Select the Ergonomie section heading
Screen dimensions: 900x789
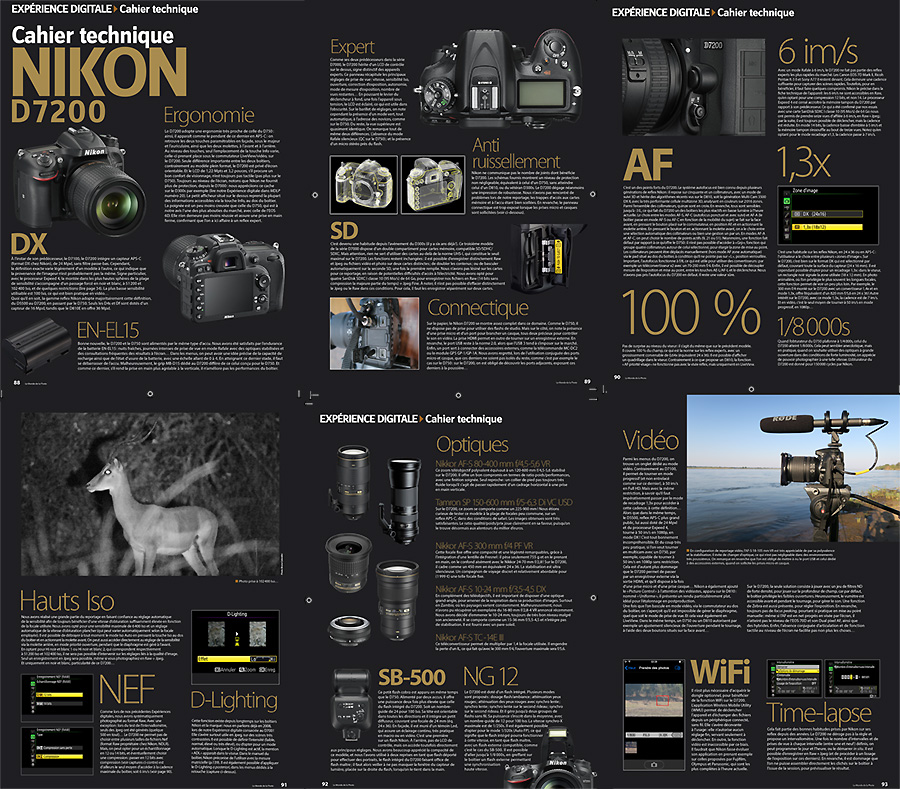209,115
